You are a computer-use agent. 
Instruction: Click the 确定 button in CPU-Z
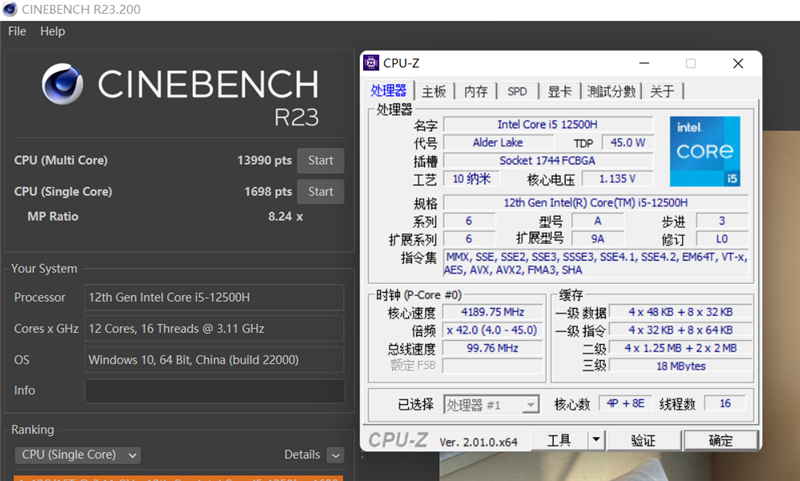720,440
